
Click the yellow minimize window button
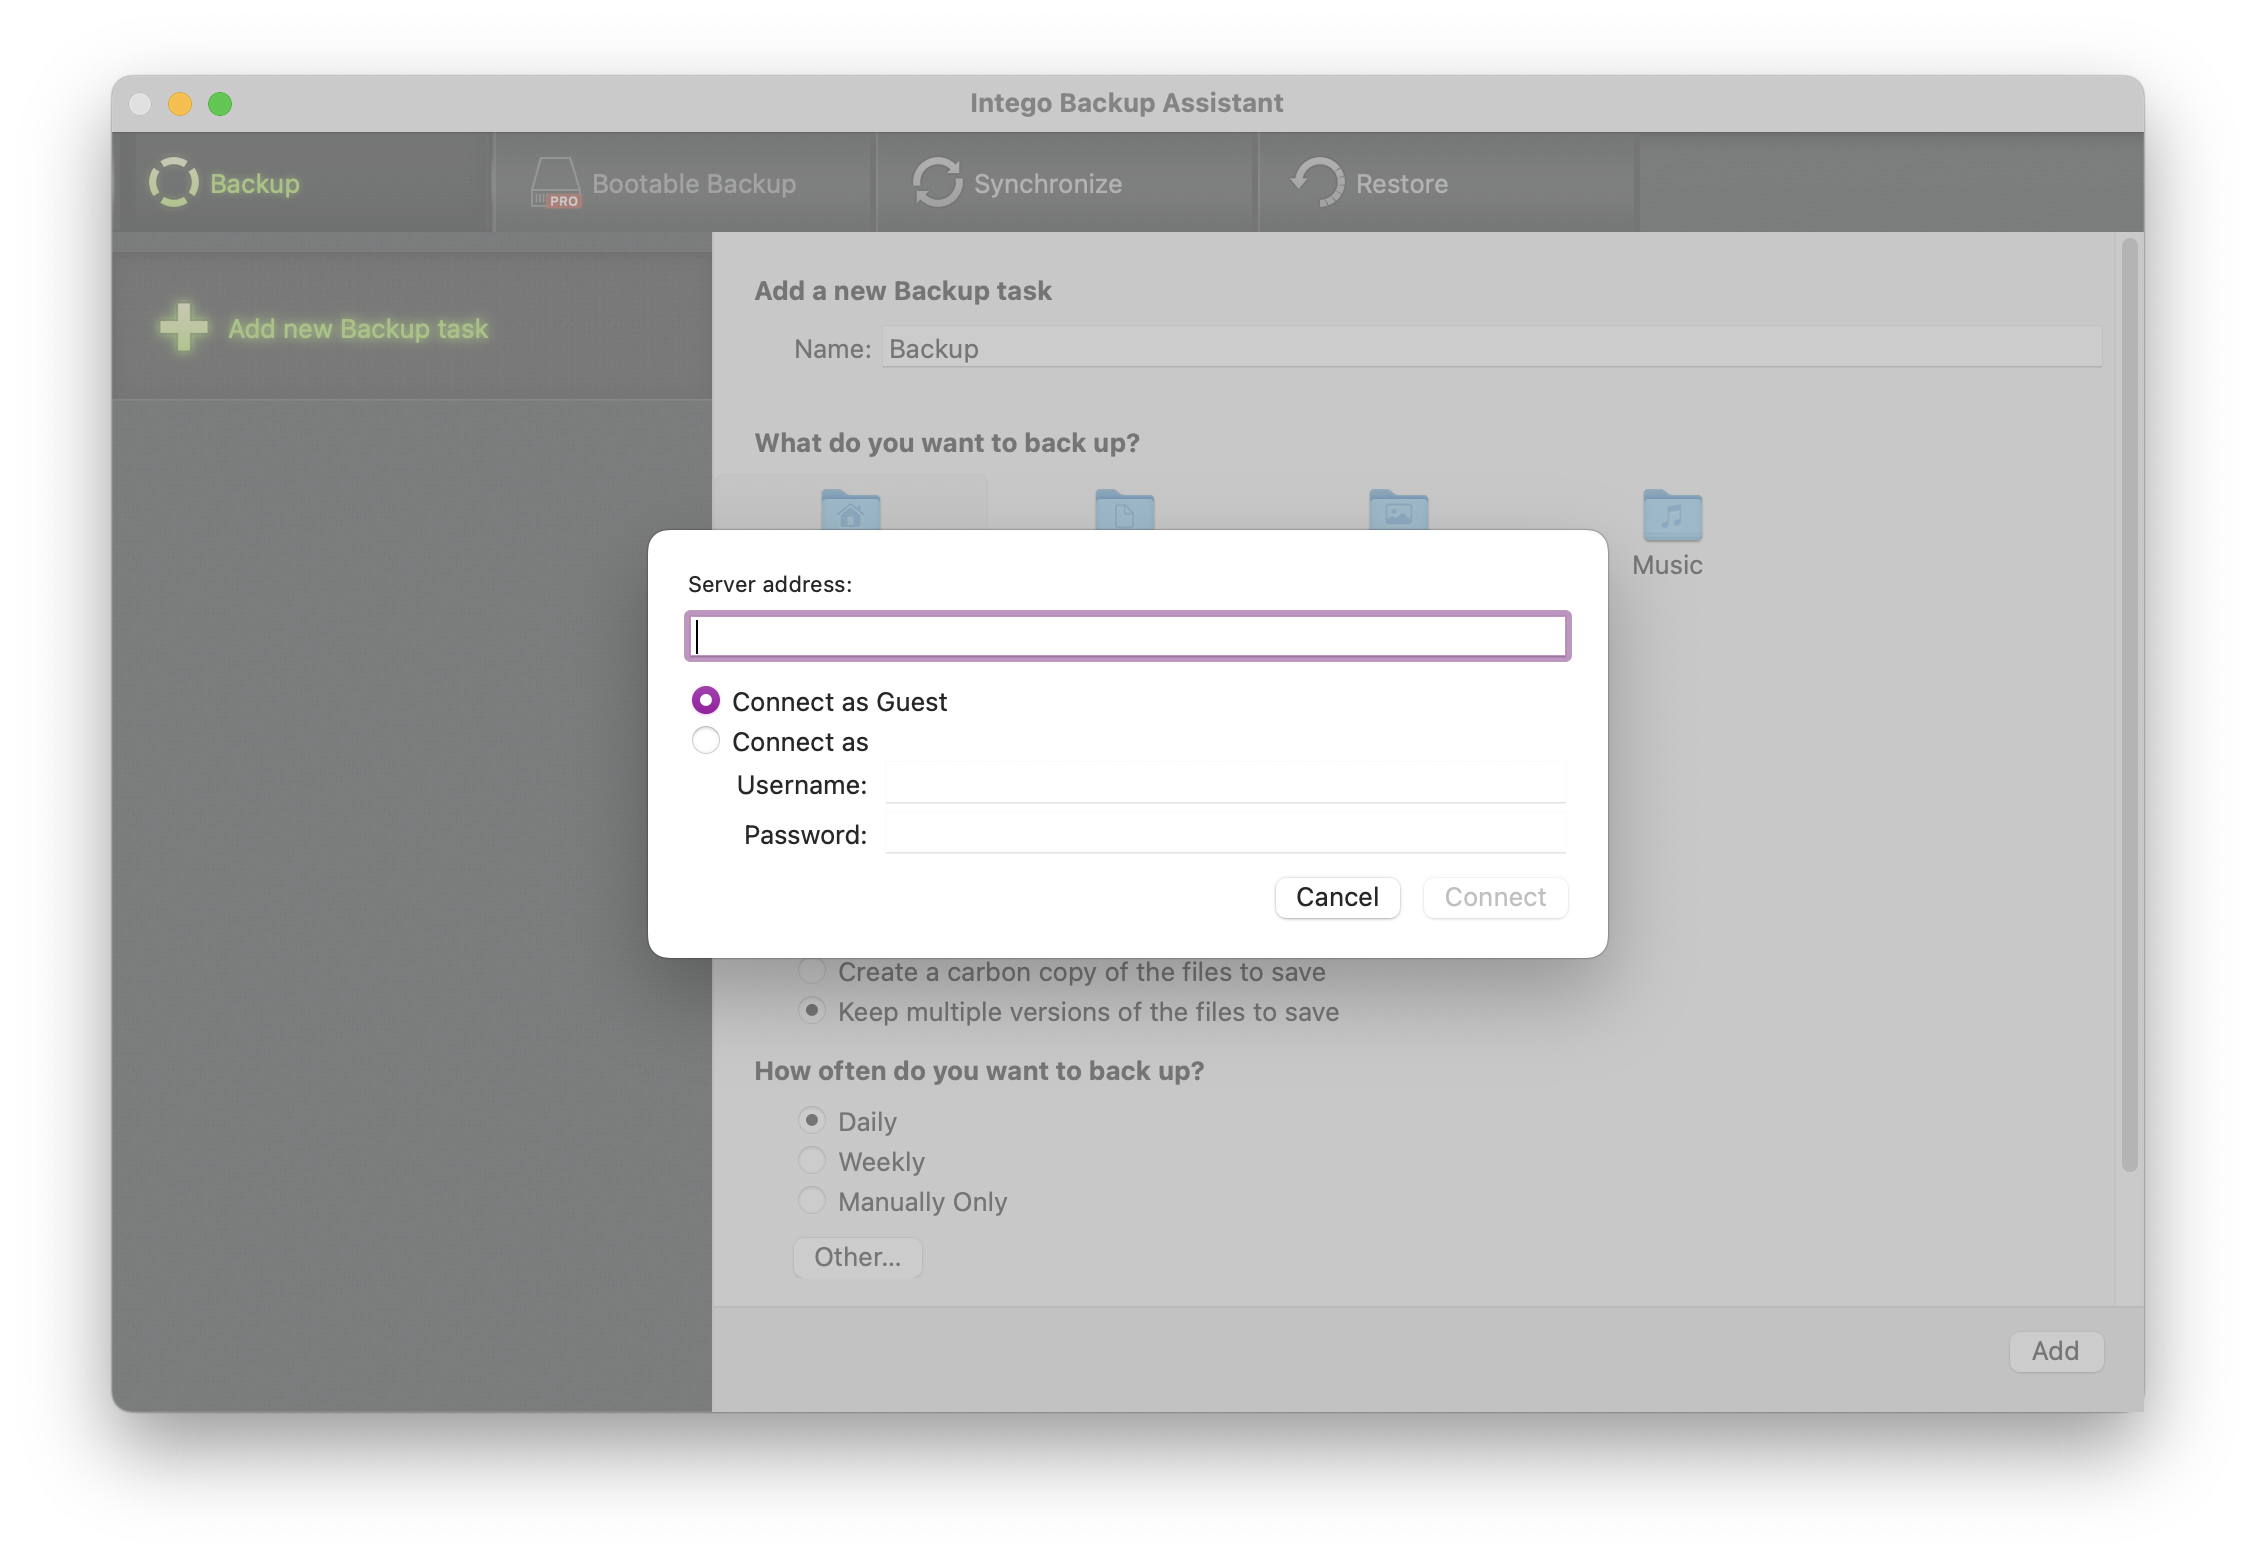[180, 104]
